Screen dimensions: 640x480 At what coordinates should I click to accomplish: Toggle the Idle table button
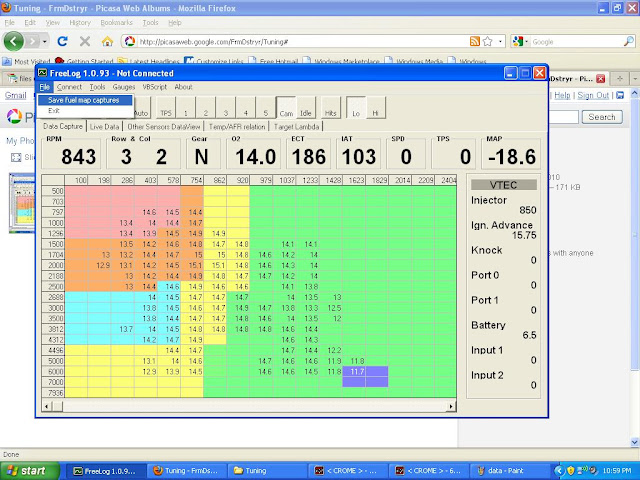(x=308, y=113)
